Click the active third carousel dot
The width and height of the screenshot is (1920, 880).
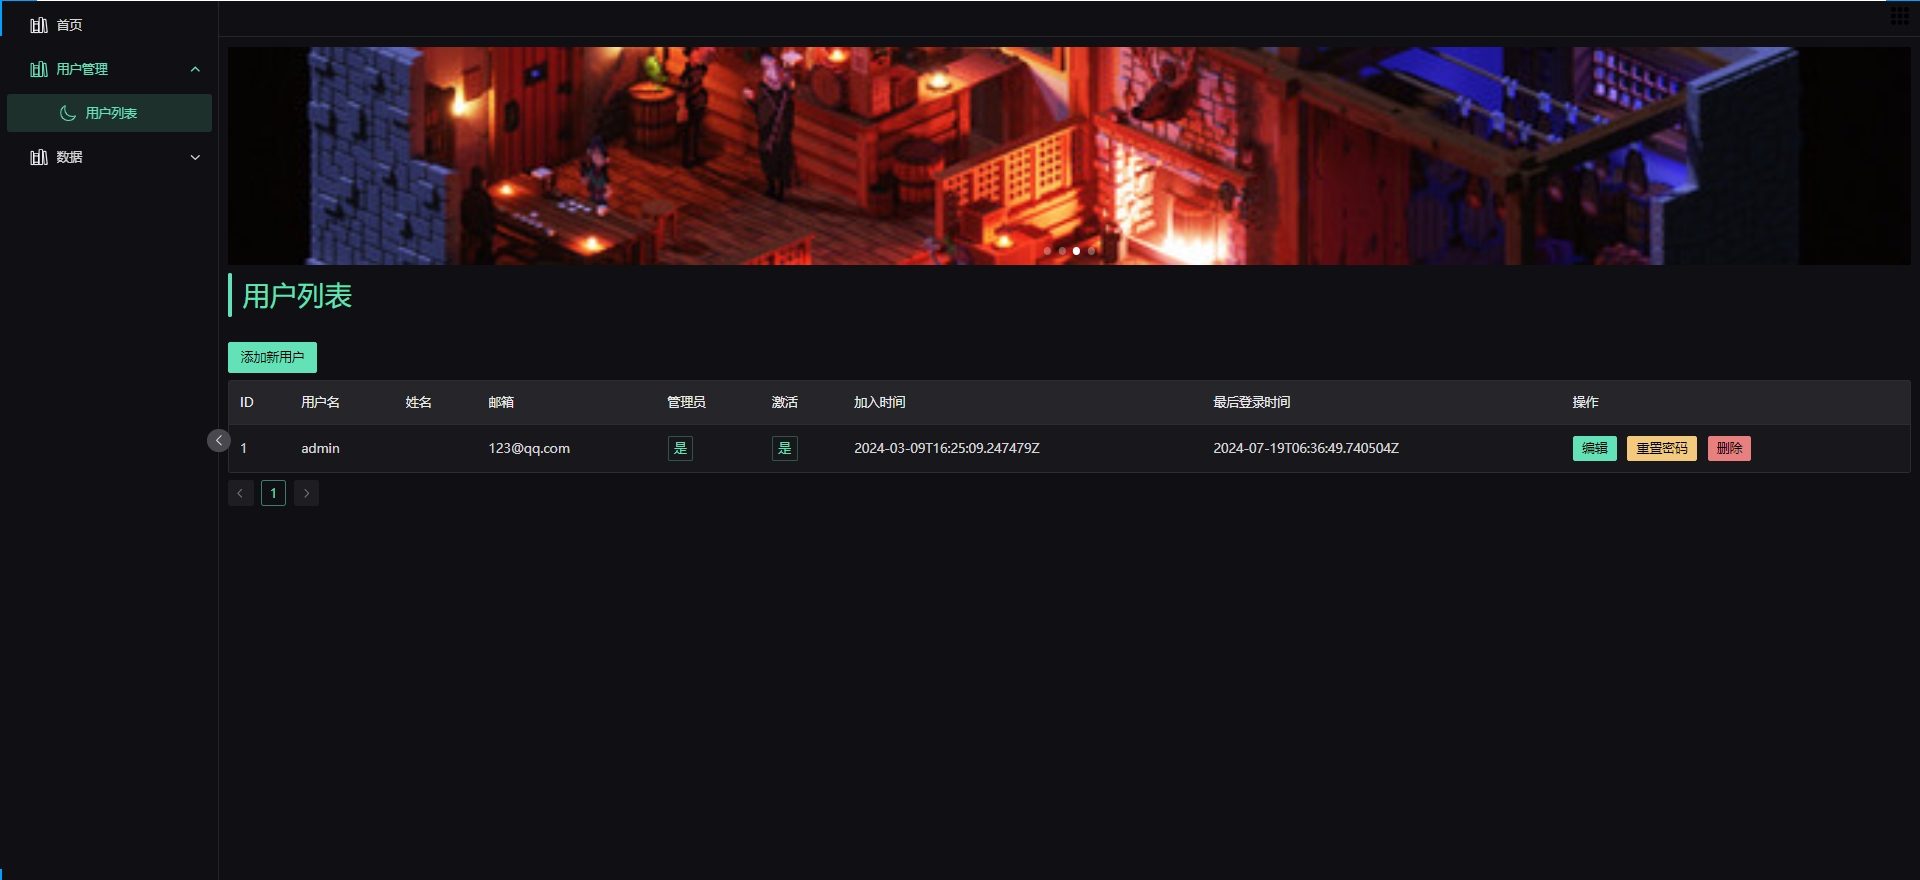point(1076,251)
